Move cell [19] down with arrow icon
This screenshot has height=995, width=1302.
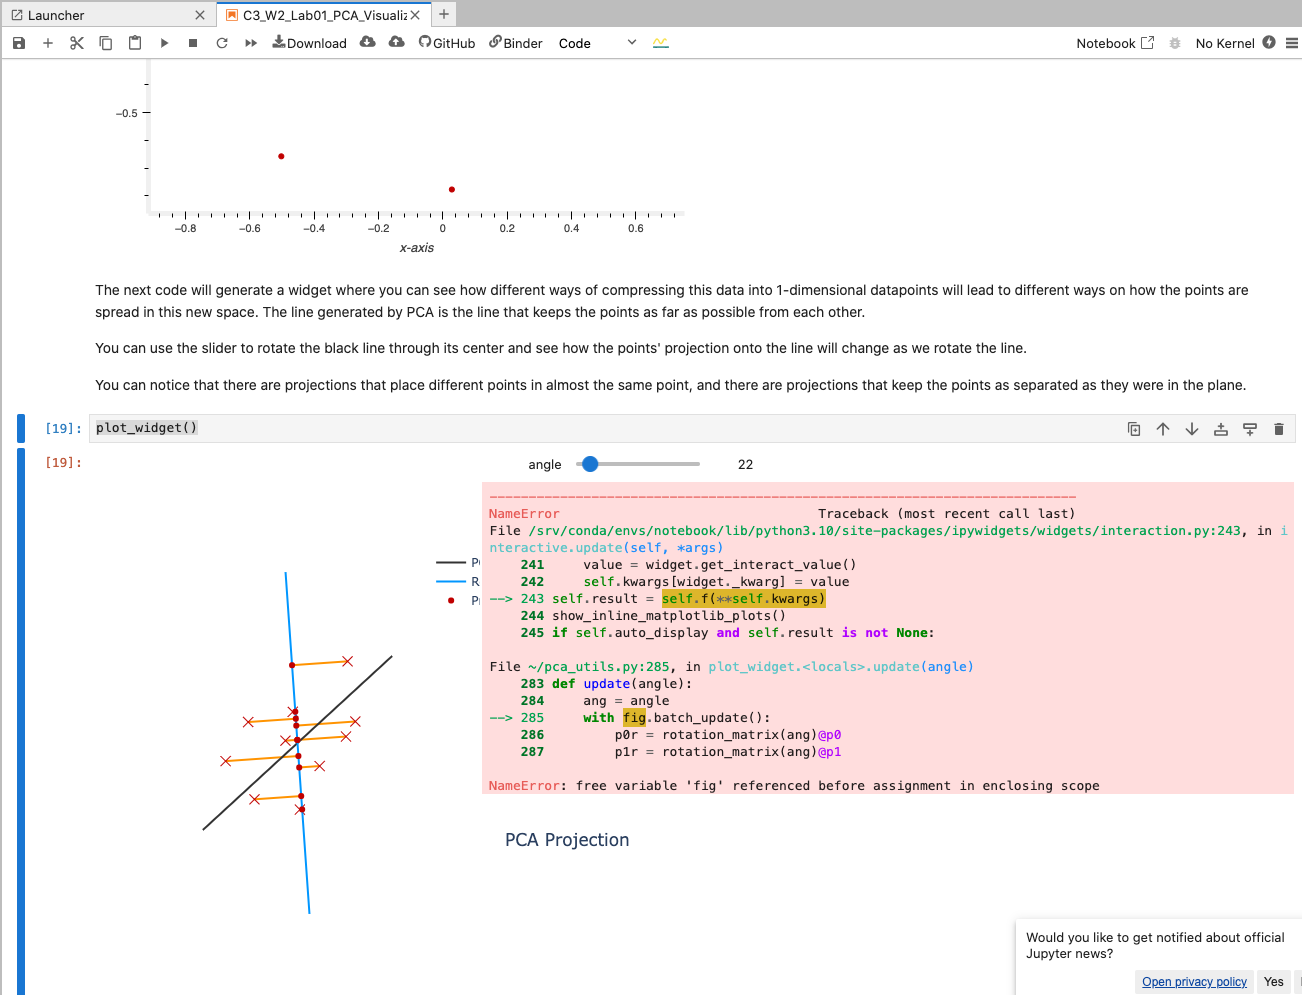click(1192, 429)
